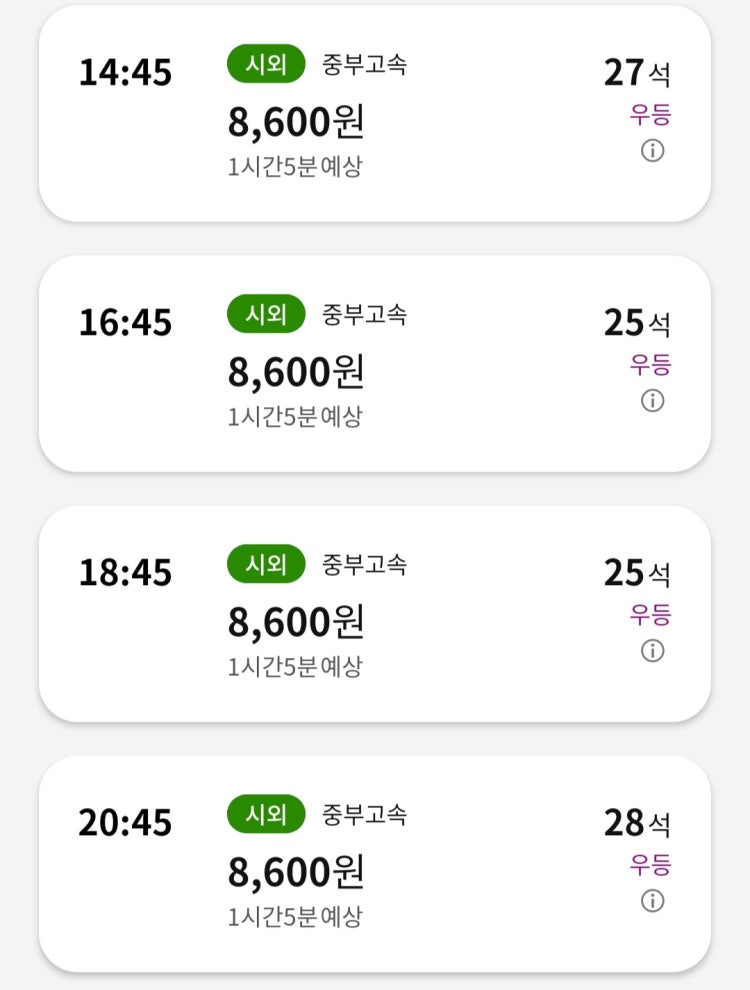
Task: Click 1시간5분 예상 on 20:45 bus
Action: [x=295, y=916]
